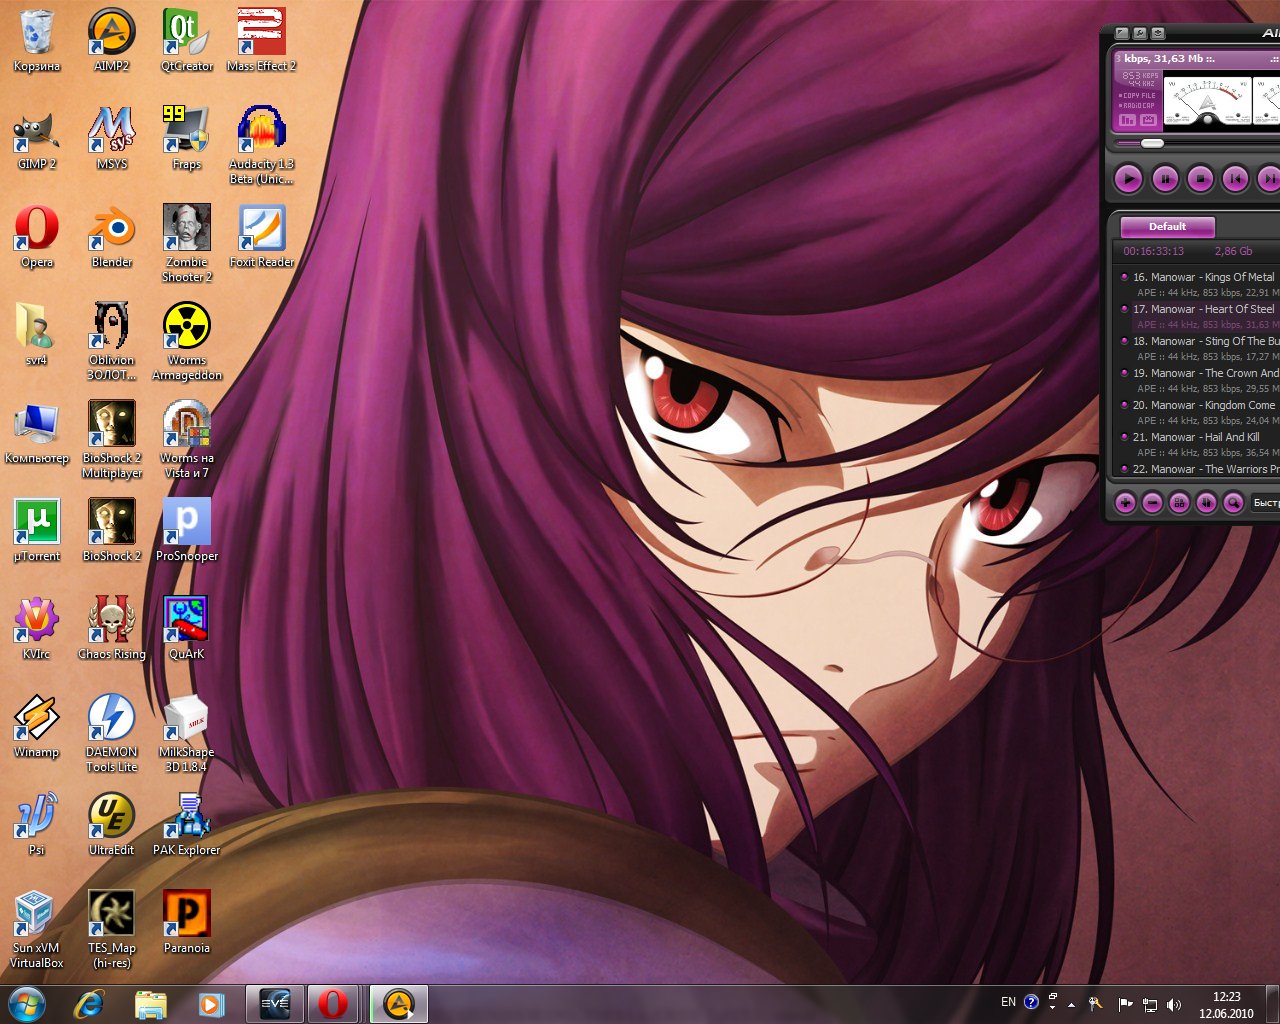
Task: Open the TES_Map (hi-res) shortcut
Action: point(112,929)
